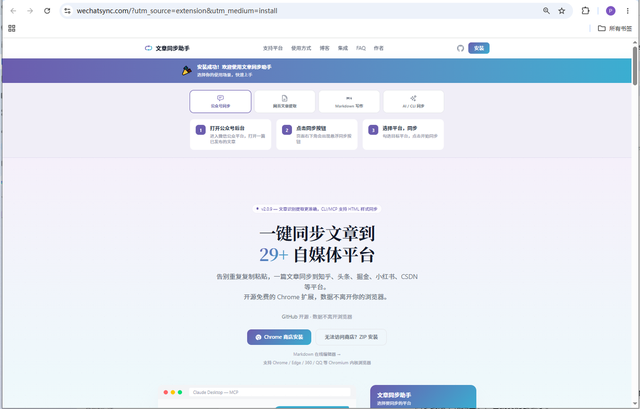640x409 pixels.
Task: Open 使用方式 in the site nav
Action: (301, 48)
